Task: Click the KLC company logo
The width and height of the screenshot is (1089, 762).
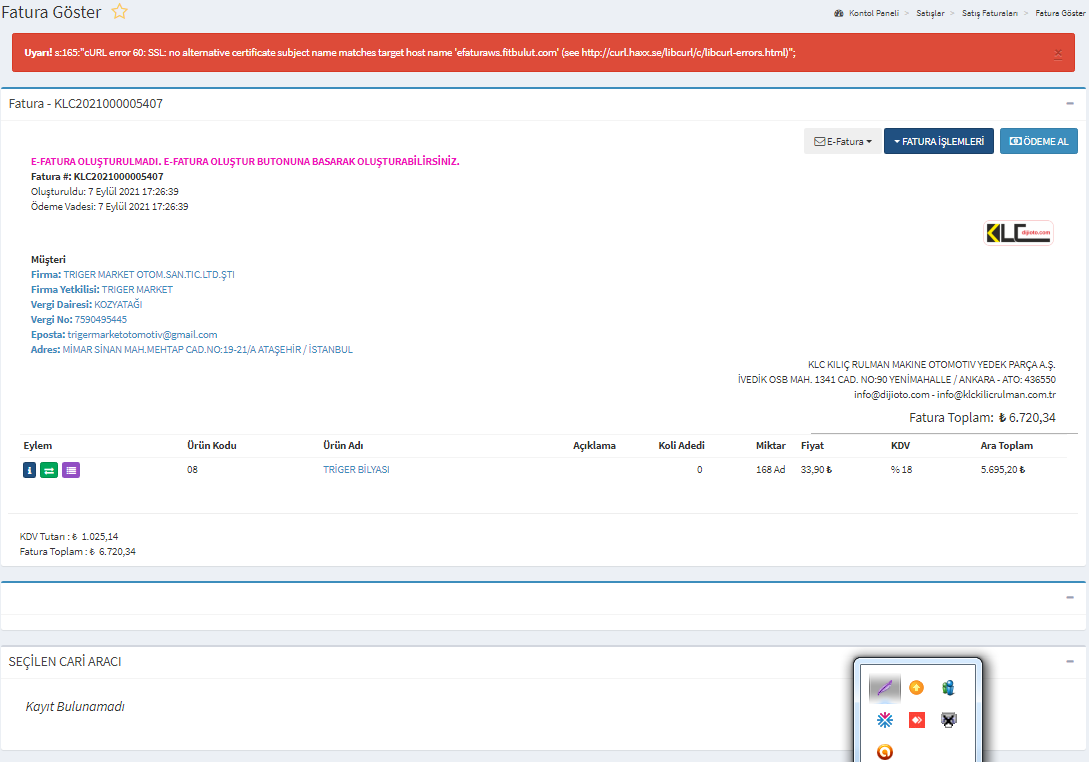Action: 1018,233
